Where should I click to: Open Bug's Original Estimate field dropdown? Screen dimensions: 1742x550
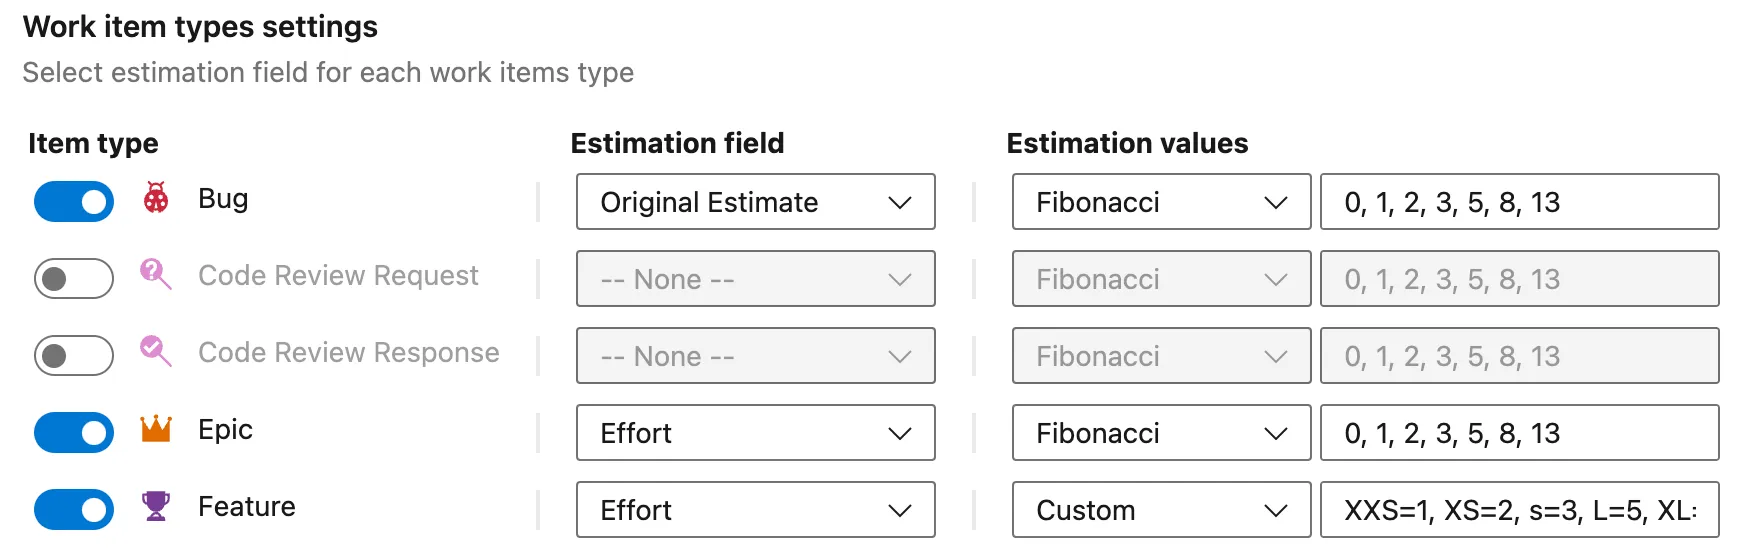(x=755, y=202)
